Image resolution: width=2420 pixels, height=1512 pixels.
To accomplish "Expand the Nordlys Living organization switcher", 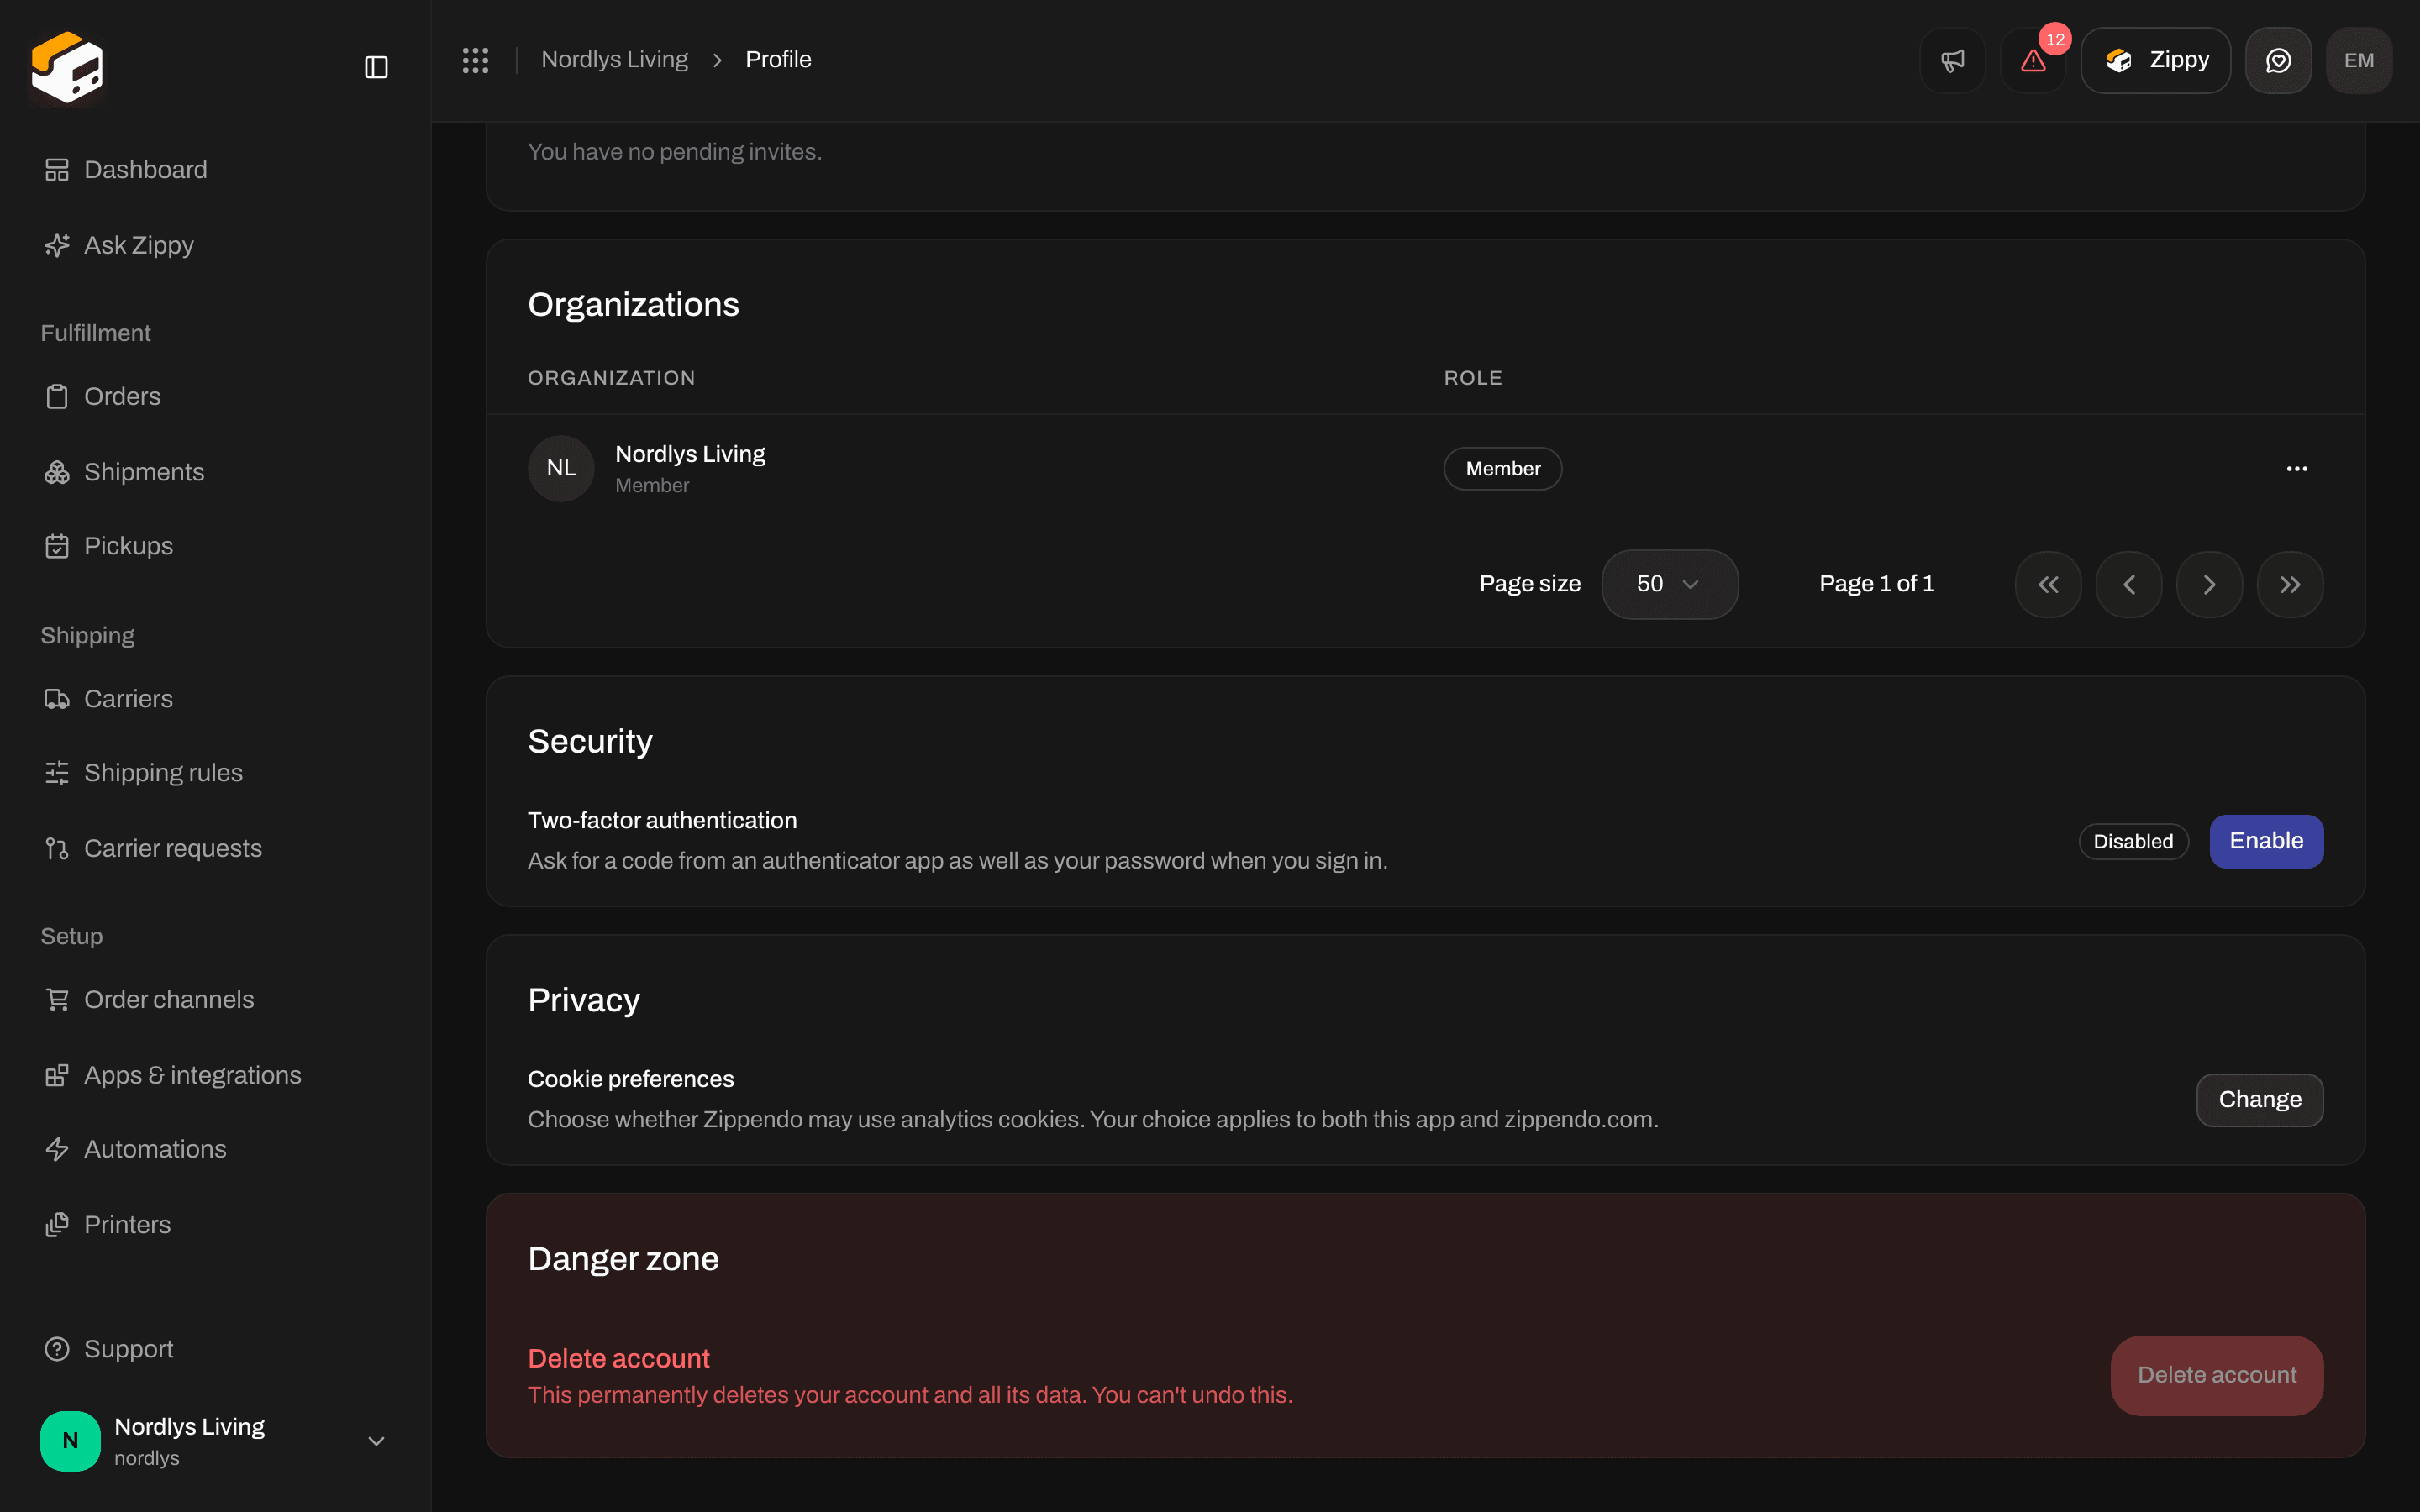I will [215, 1441].
